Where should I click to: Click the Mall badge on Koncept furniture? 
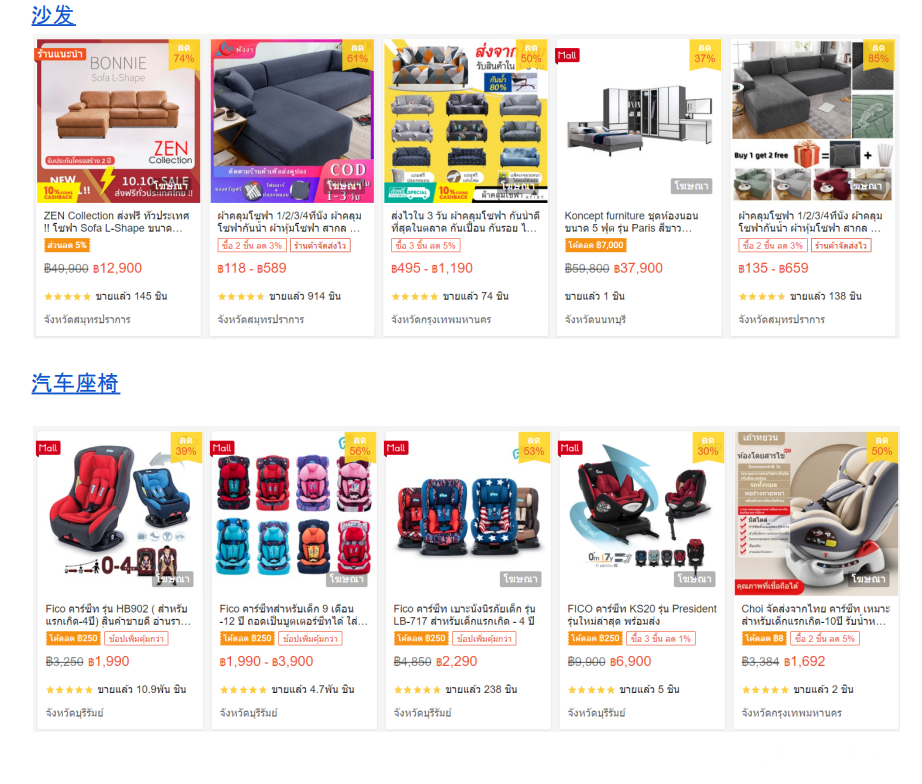pos(567,55)
